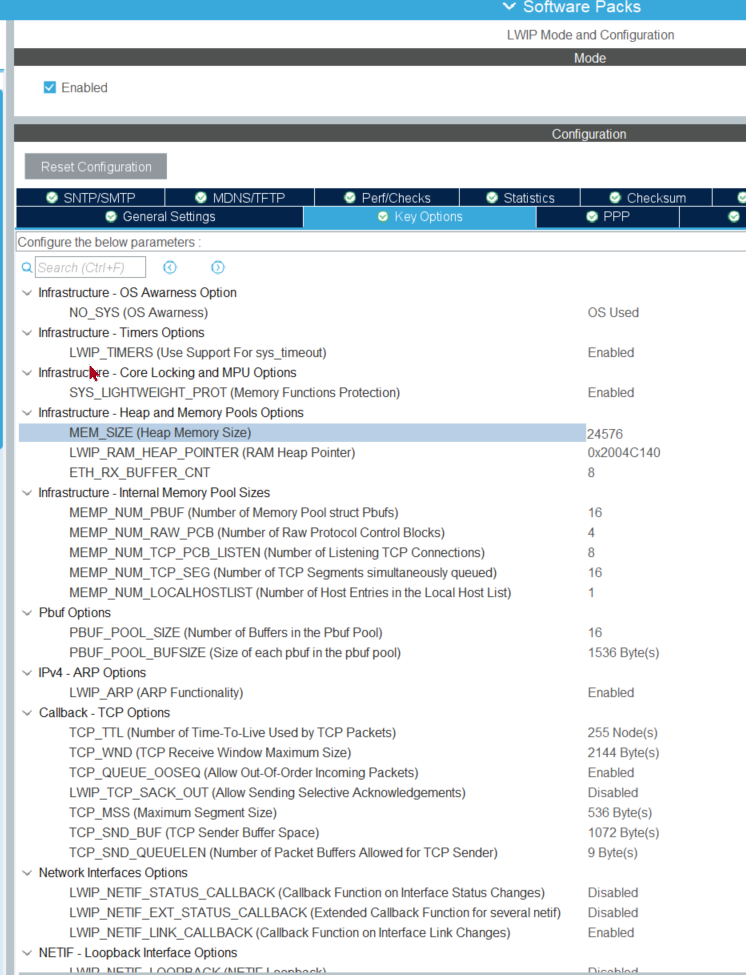Collapse Callback - TCP Options group
Viewport: 746px width, 975px height.
(27, 713)
